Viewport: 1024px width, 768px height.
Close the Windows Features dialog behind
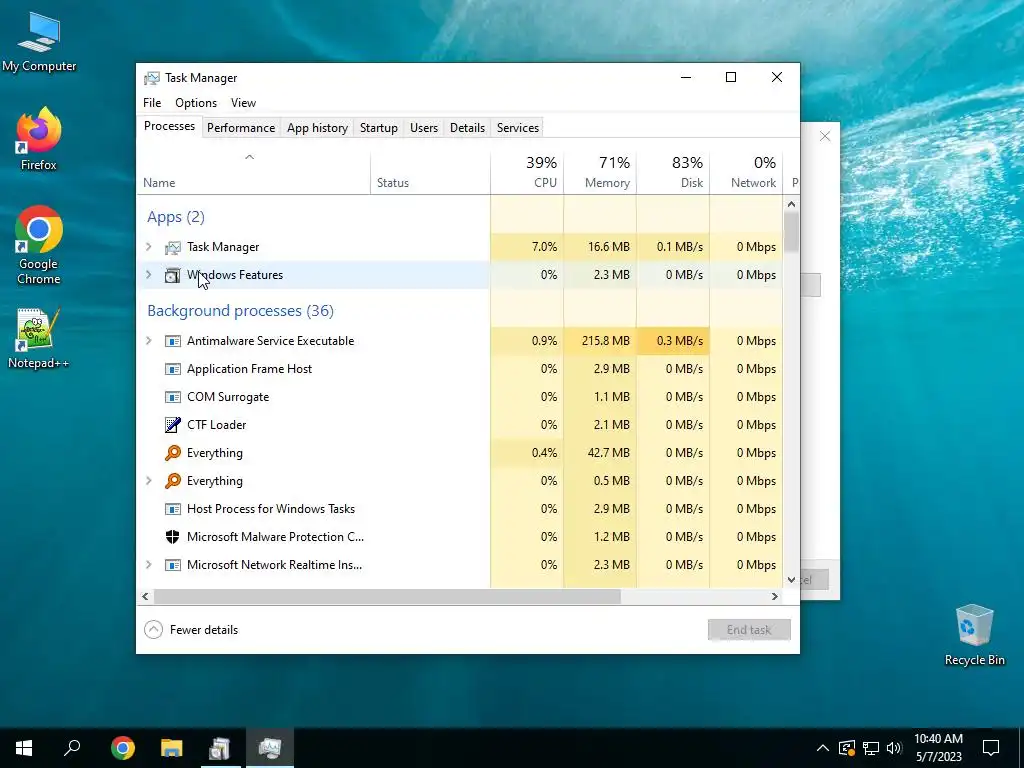pyautogui.click(x=825, y=136)
